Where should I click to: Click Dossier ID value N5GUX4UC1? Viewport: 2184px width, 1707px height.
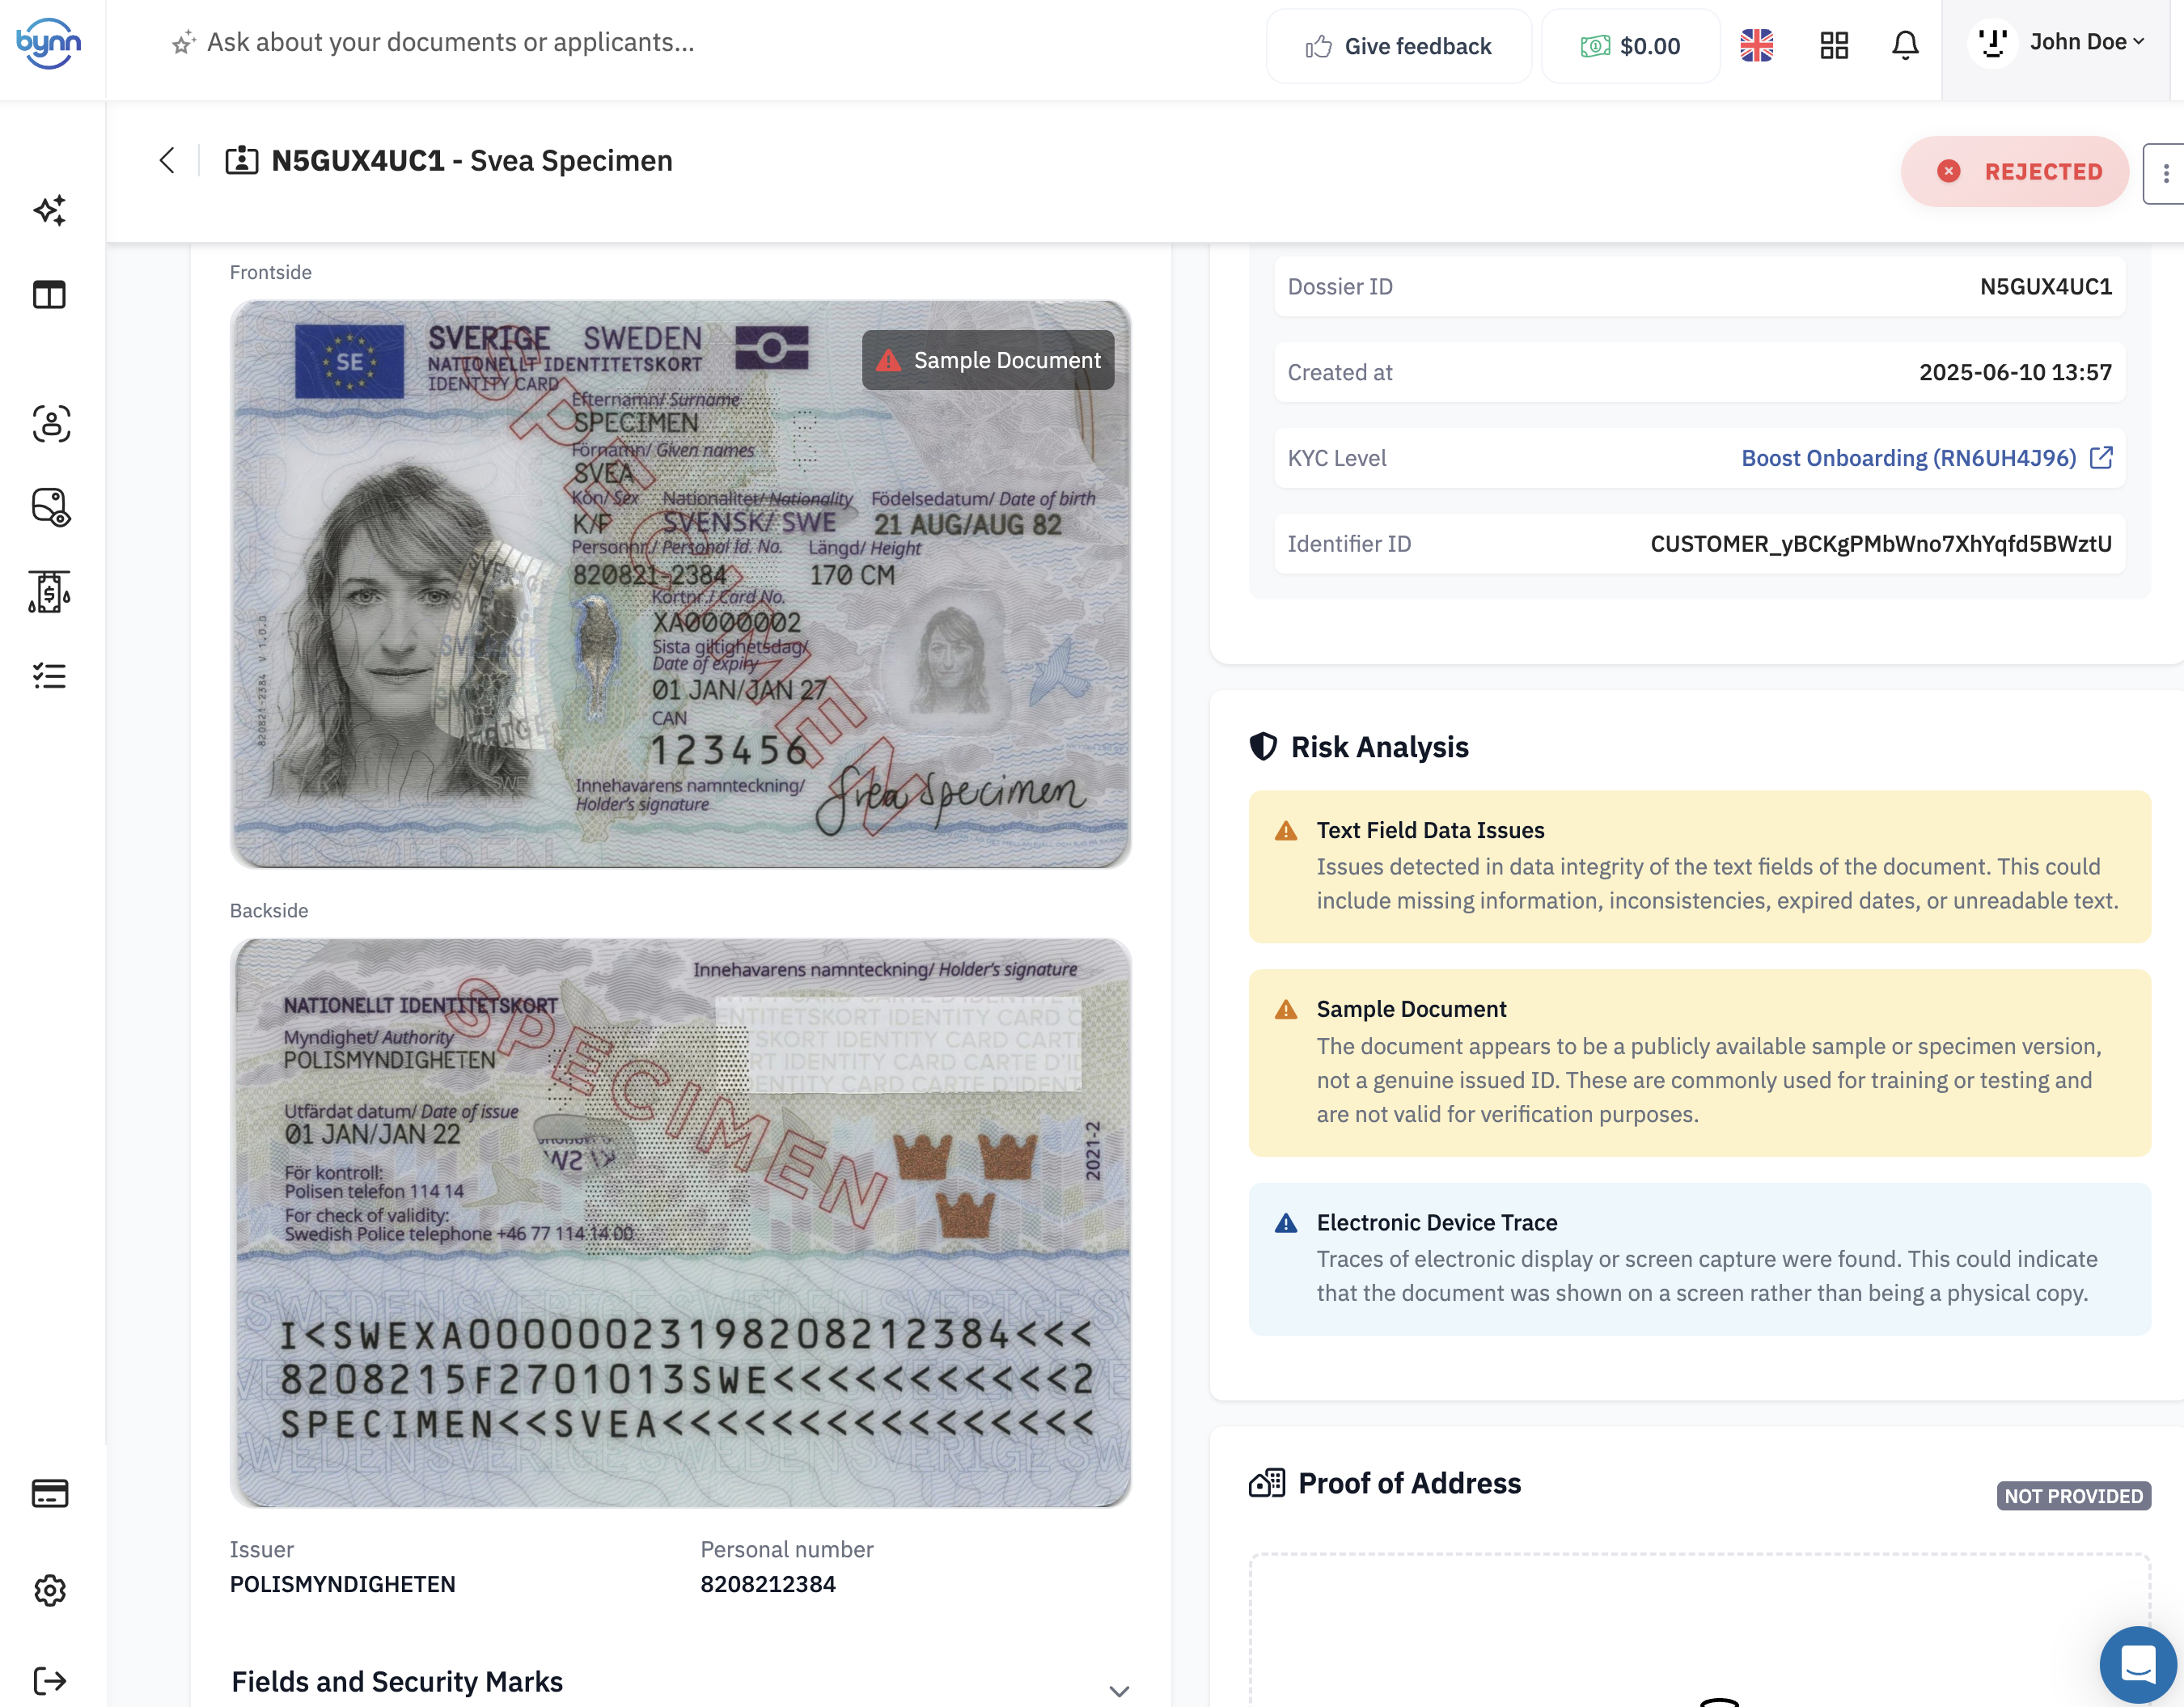pyautogui.click(x=2045, y=287)
